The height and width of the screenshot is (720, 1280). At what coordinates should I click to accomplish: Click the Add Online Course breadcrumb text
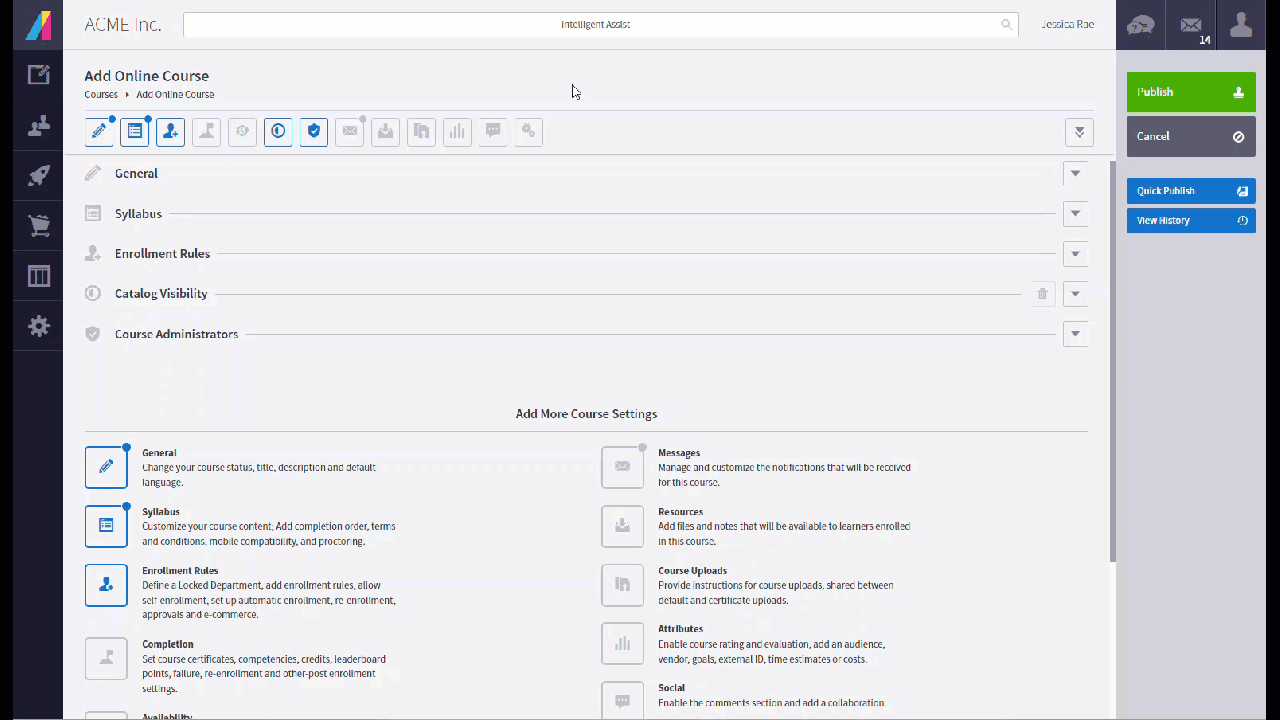point(175,94)
